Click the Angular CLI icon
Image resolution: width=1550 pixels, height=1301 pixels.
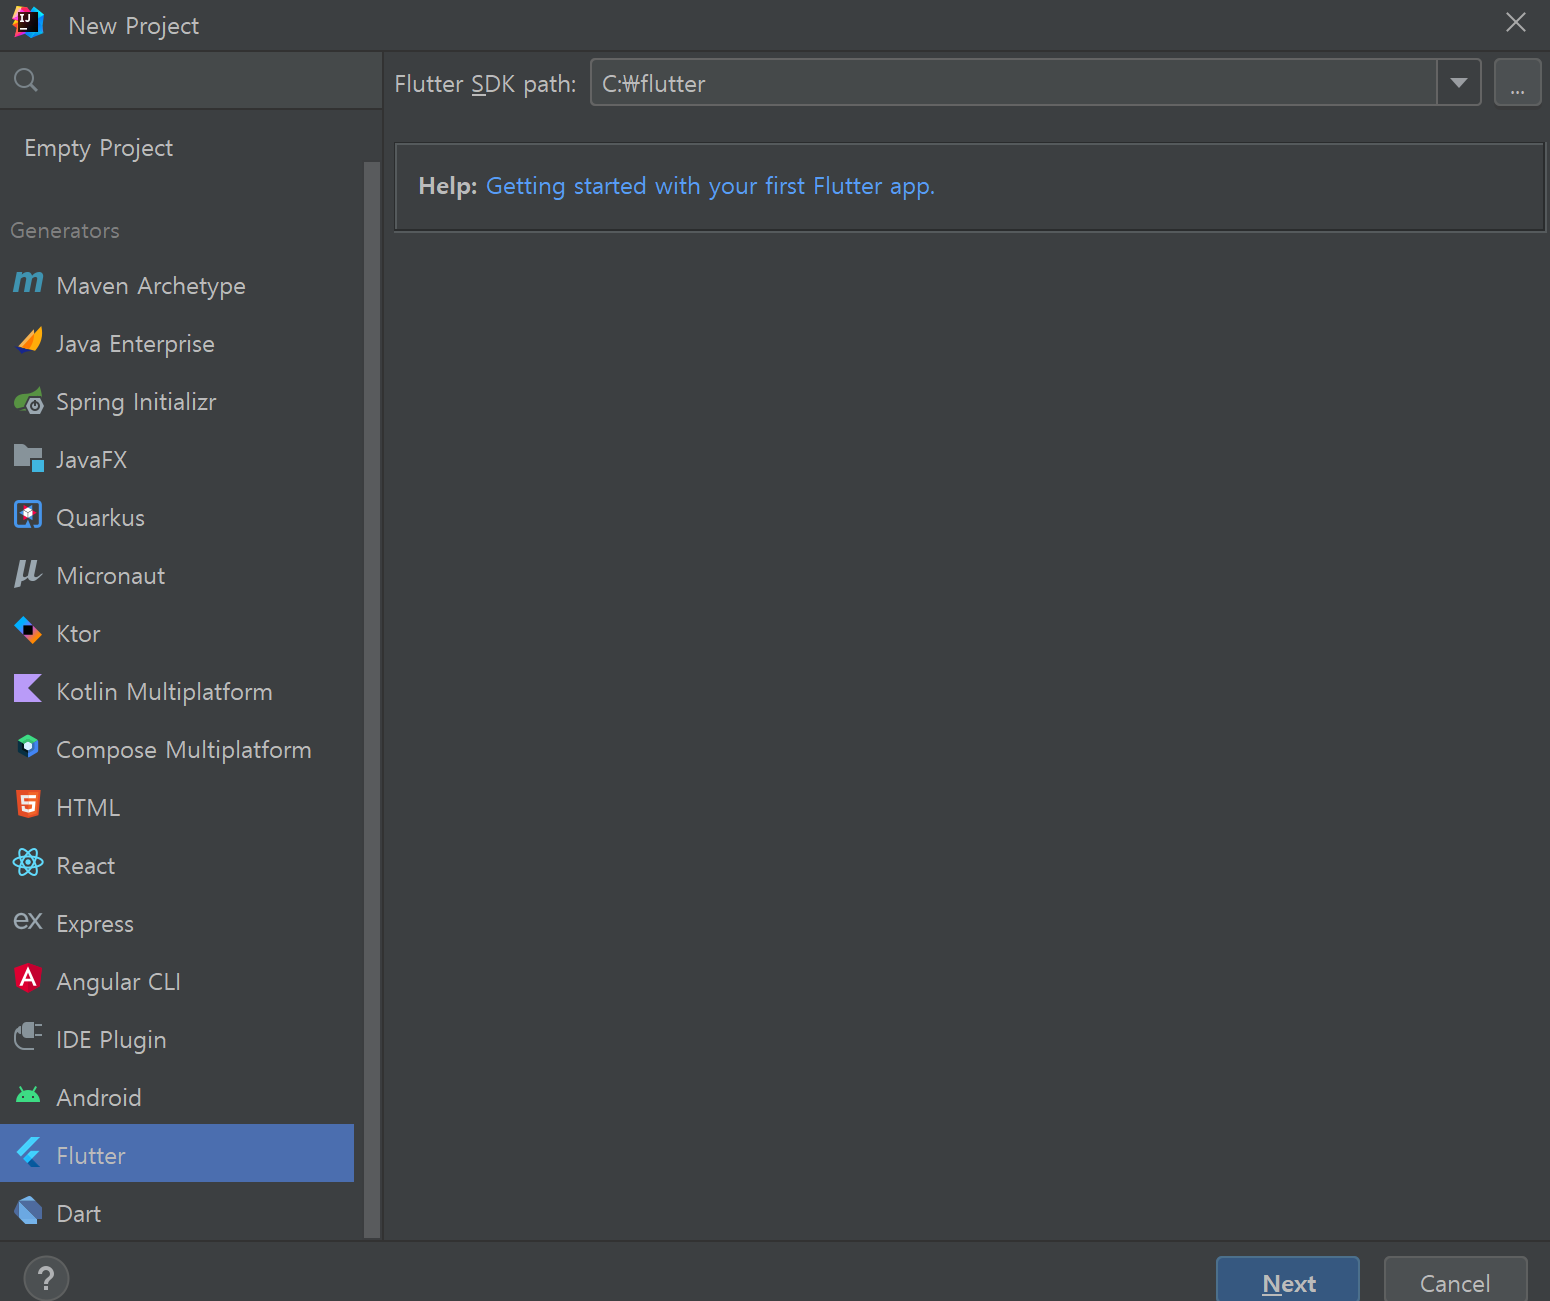pyautogui.click(x=28, y=979)
